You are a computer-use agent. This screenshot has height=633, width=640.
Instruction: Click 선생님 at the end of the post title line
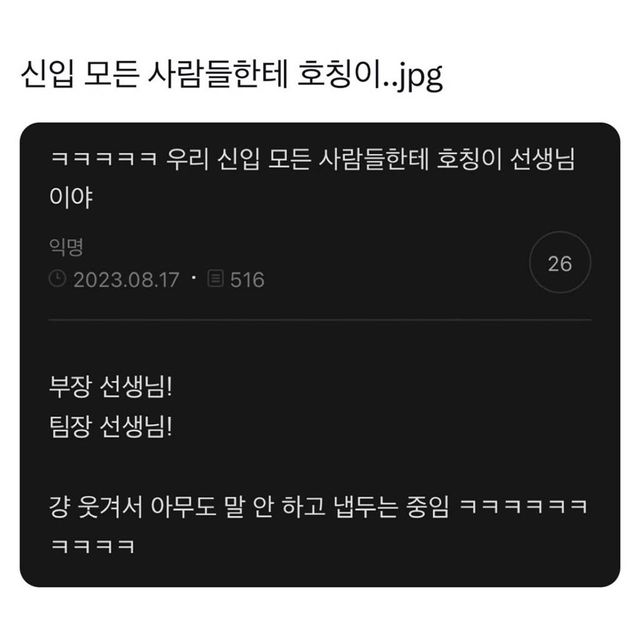542,158
